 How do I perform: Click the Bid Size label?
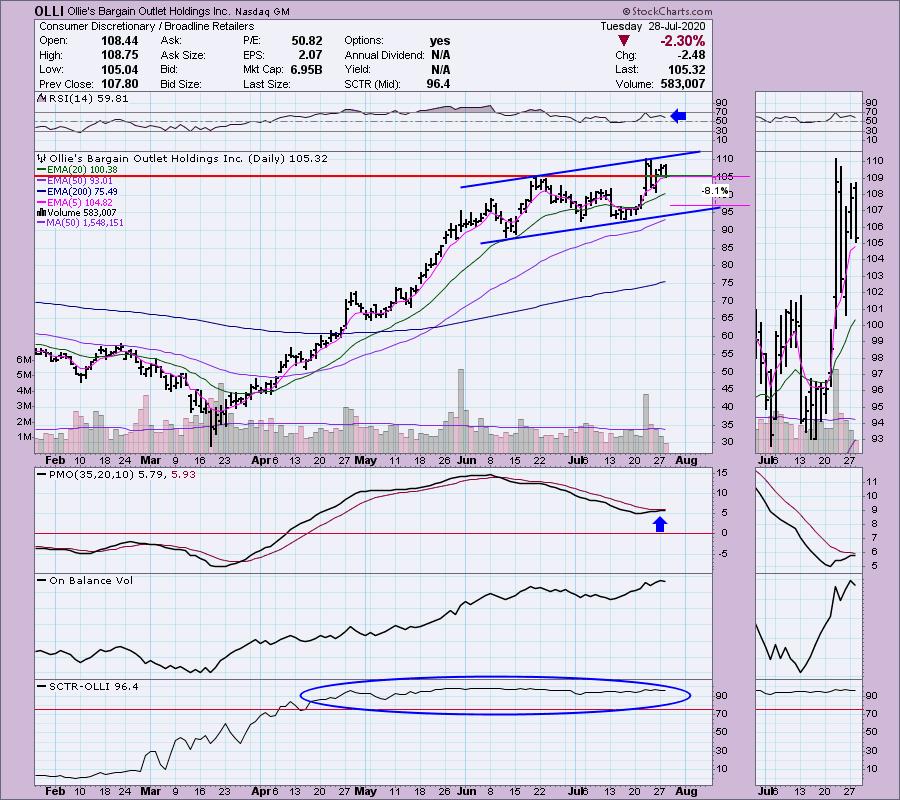tap(181, 84)
